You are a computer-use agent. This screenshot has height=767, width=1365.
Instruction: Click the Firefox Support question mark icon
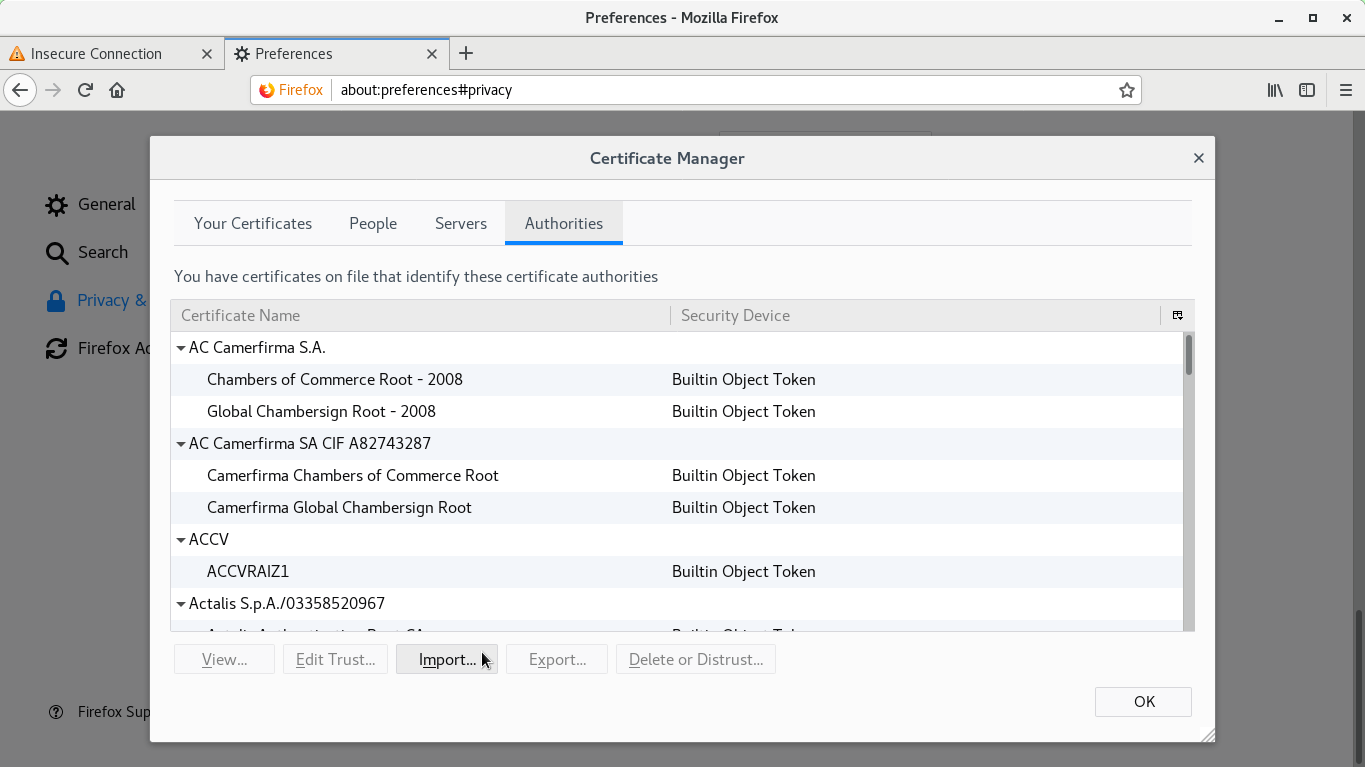[55, 711]
